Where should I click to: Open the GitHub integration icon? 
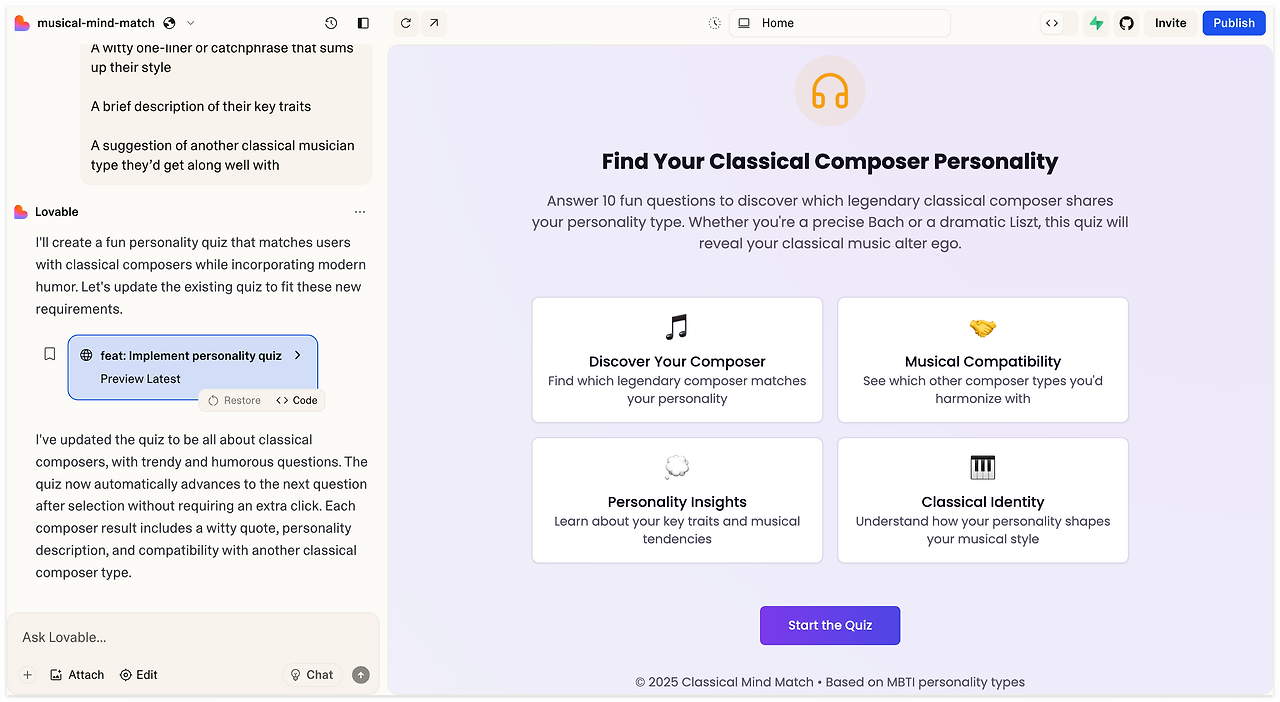[x=1127, y=23]
